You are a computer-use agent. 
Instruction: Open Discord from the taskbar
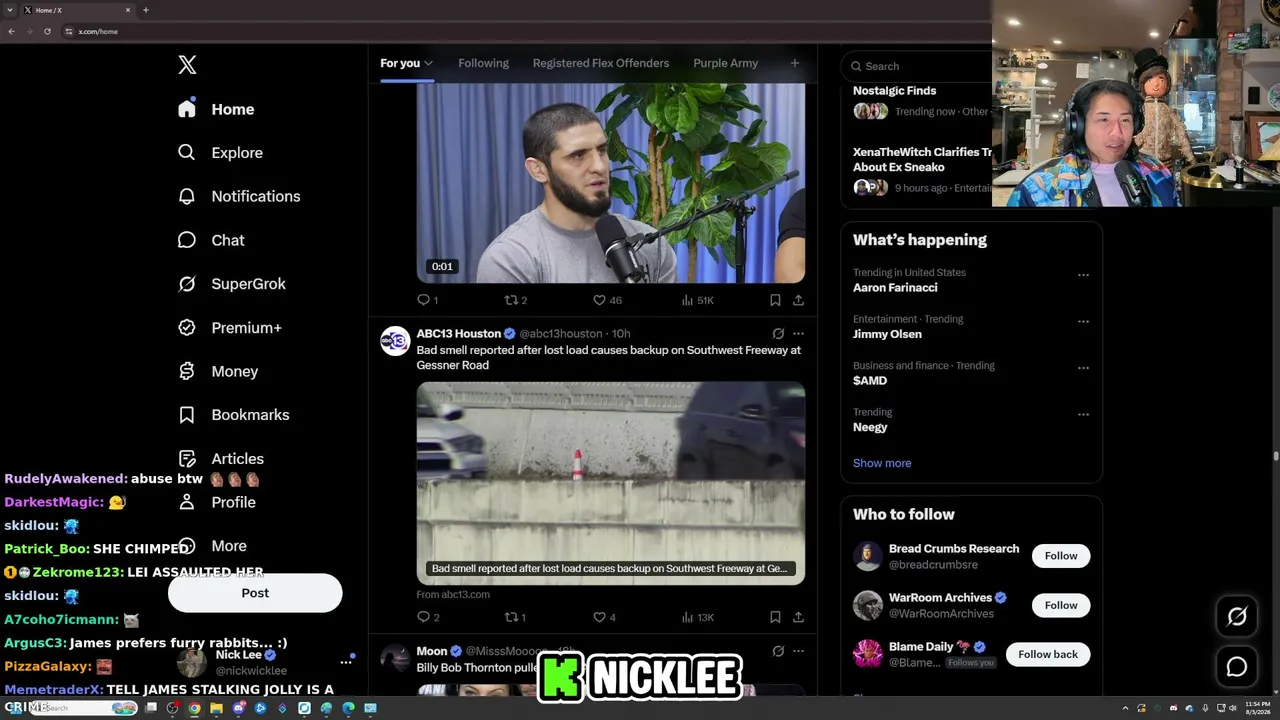pos(238,708)
